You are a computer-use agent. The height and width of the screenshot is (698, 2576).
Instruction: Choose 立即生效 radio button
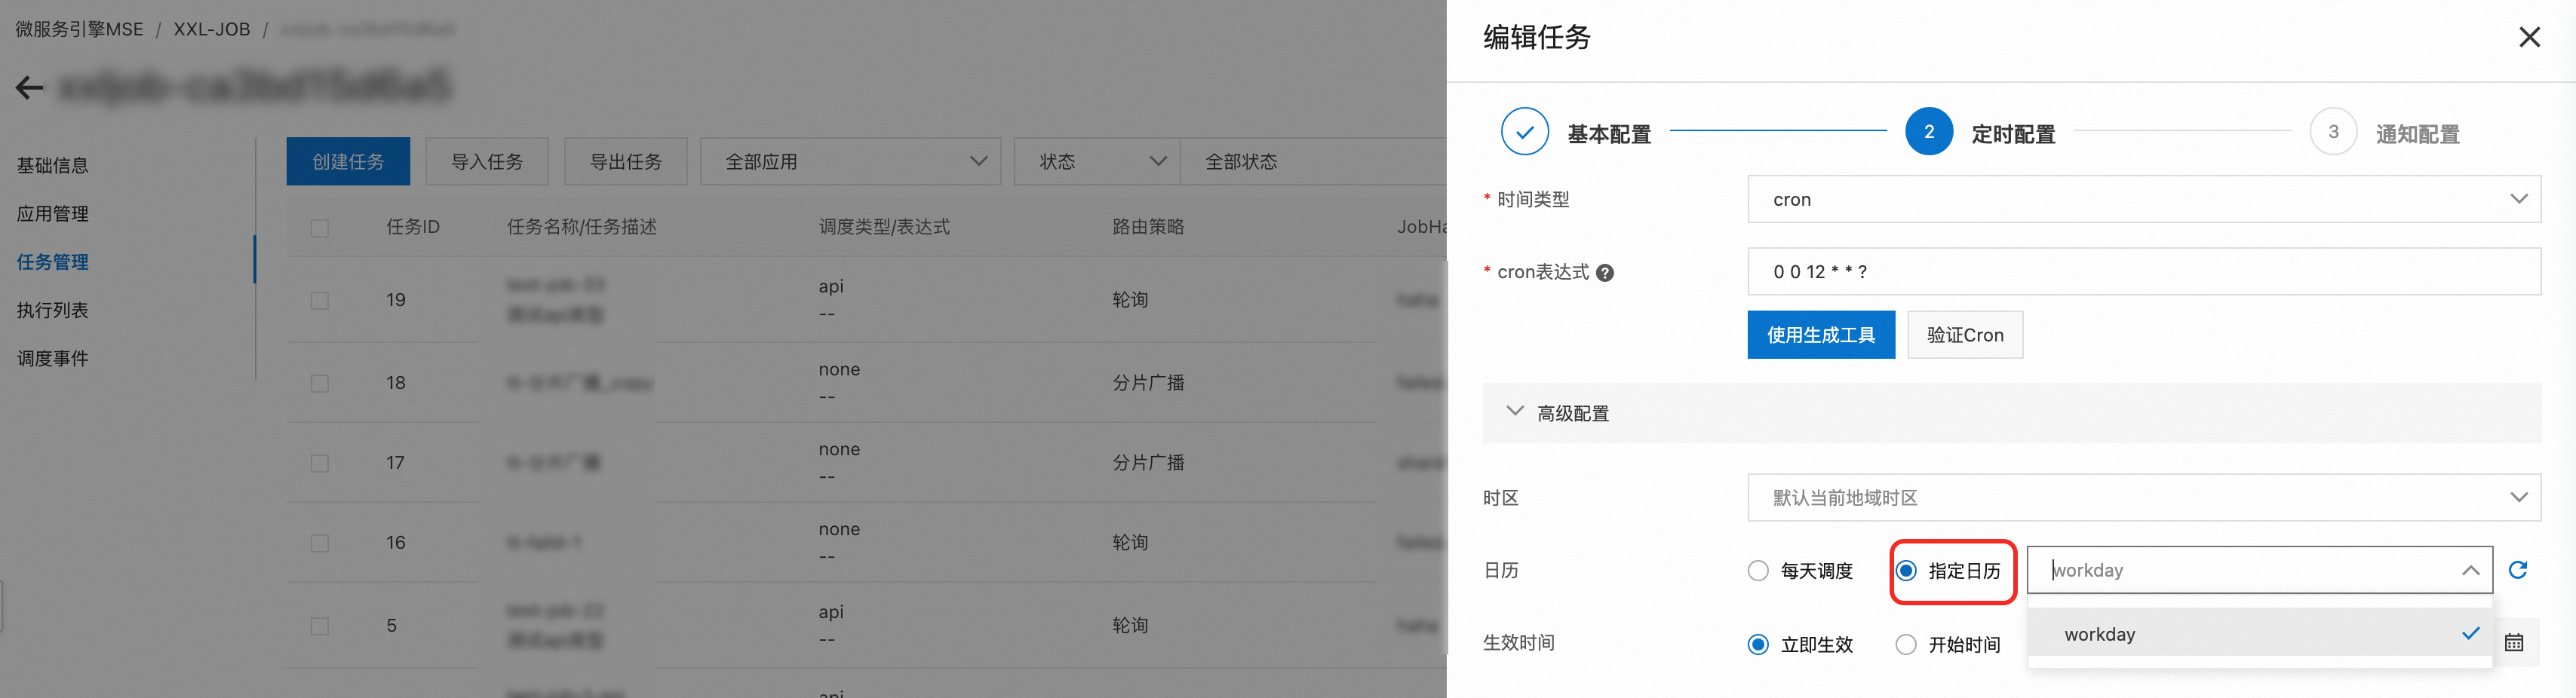(1758, 645)
